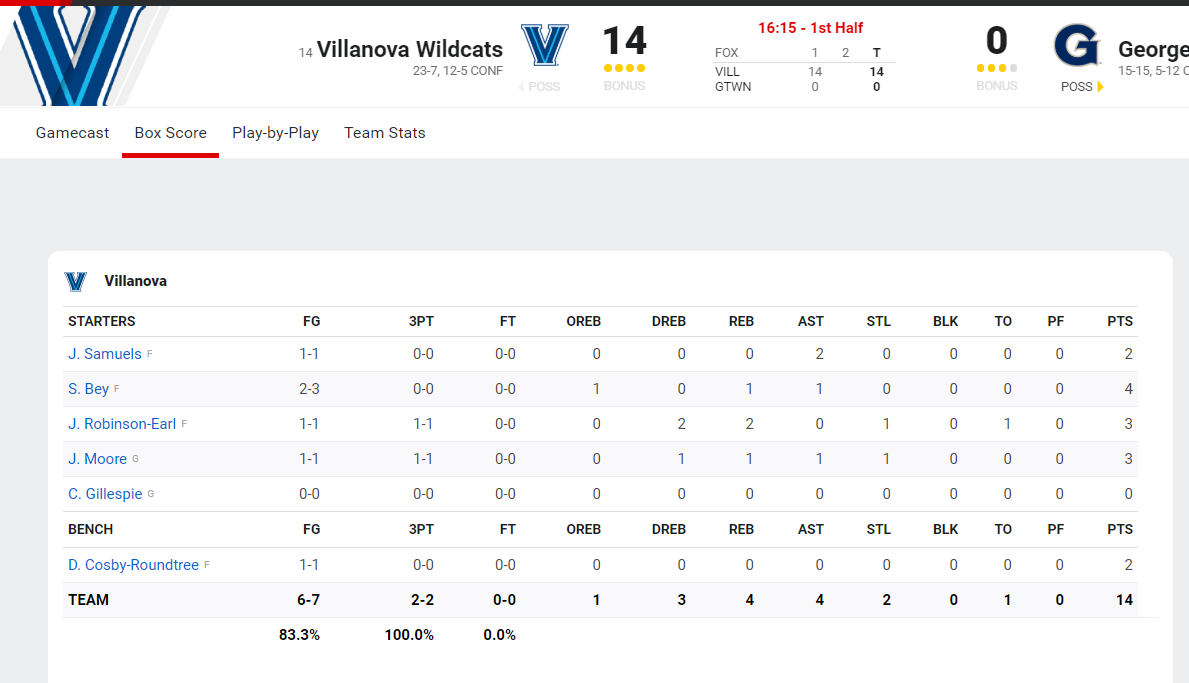The image size is (1189, 683).
Task: Open the Team Stats tab
Action: click(385, 133)
